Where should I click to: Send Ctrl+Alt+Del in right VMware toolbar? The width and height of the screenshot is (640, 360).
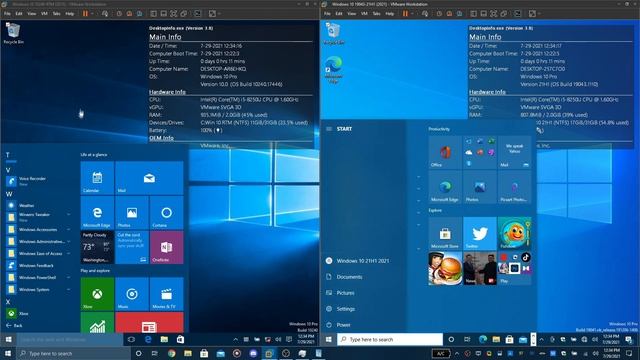(425, 13)
